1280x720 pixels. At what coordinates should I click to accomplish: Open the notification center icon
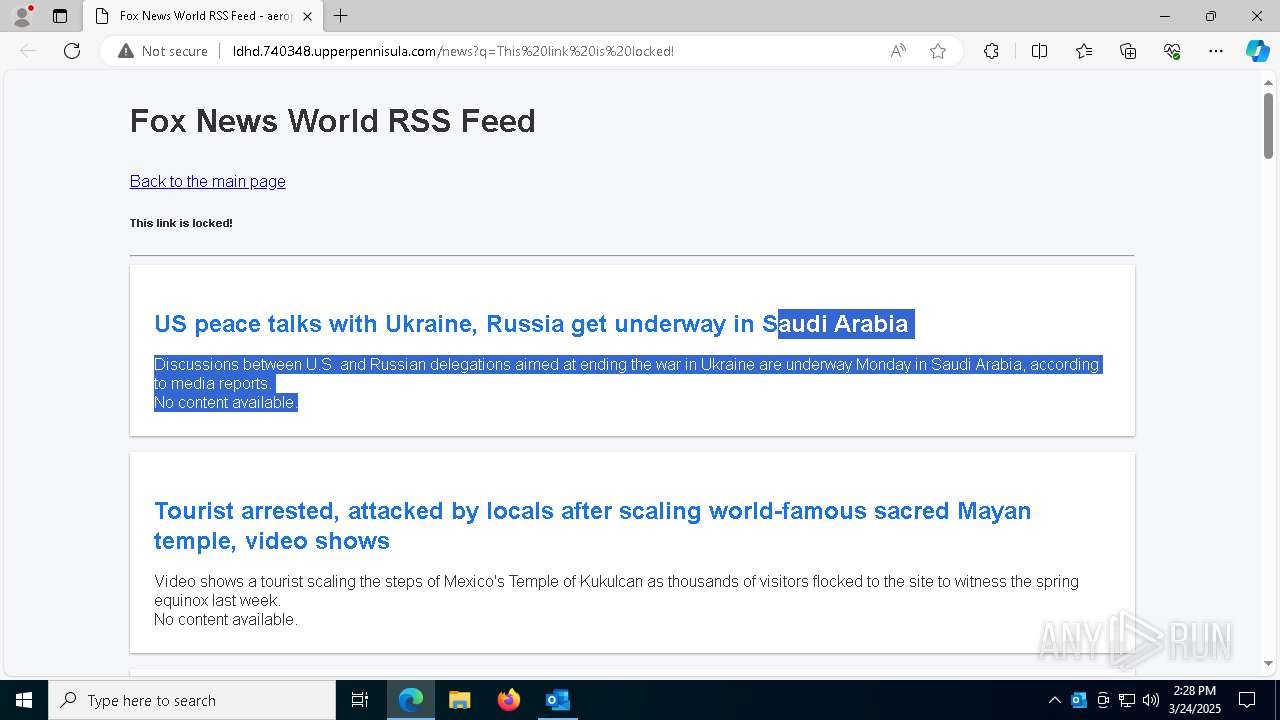1247,700
